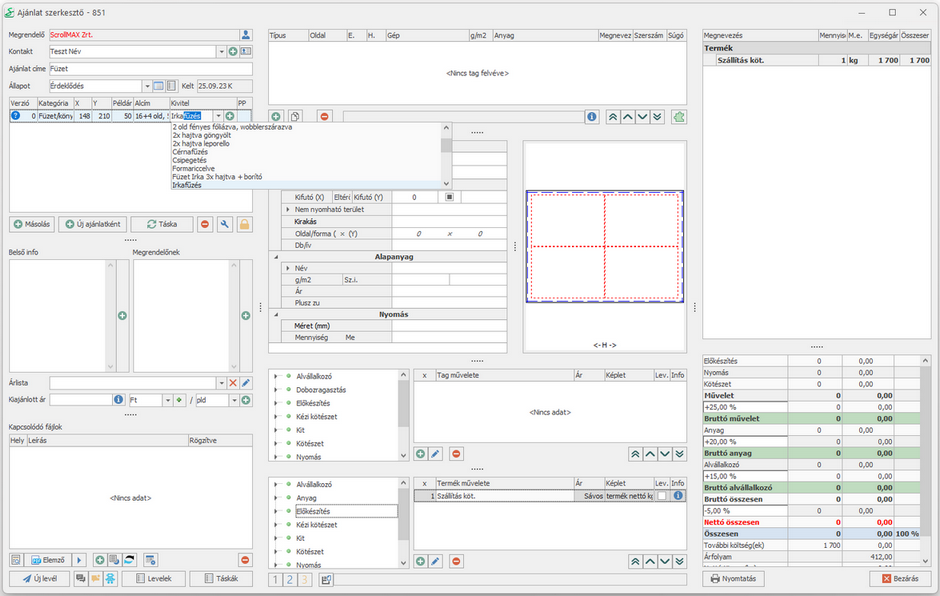This screenshot has height=596, width=940.
Task: Expand Dobozragasztás in the upper operations tree
Action: click(275, 389)
